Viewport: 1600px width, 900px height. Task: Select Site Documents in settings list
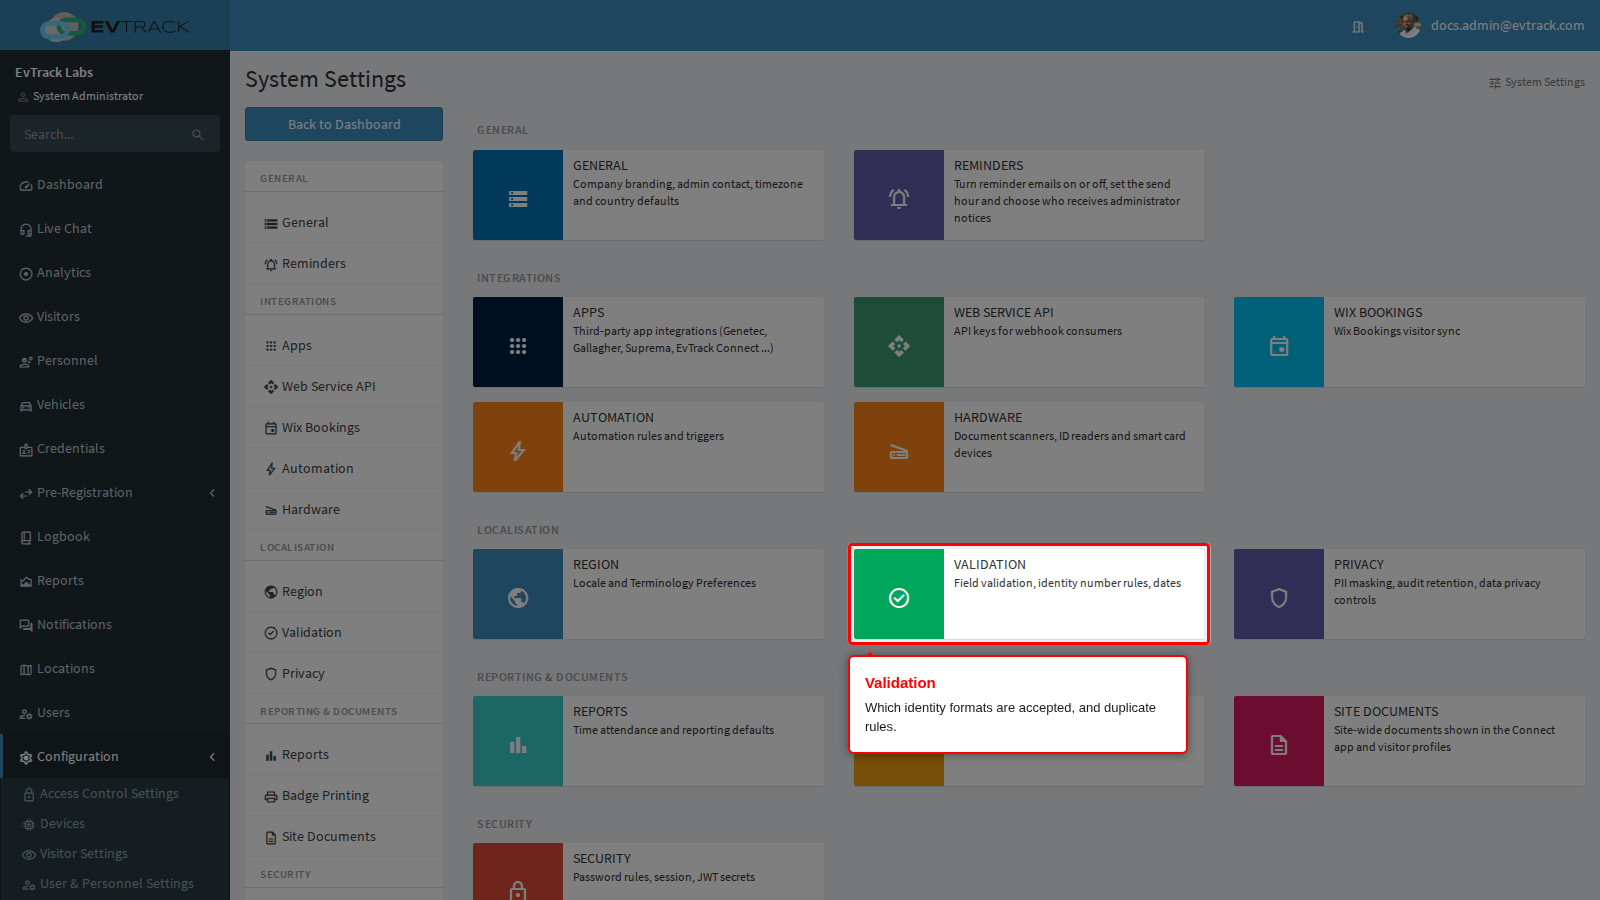pos(344,837)
